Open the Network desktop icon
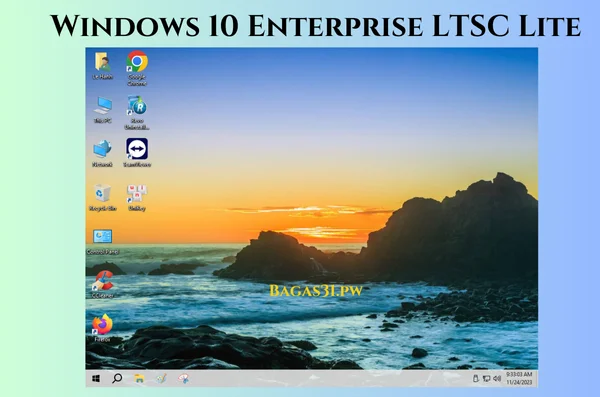The height and width of the screenshot is (397, 600). [102, 153]
